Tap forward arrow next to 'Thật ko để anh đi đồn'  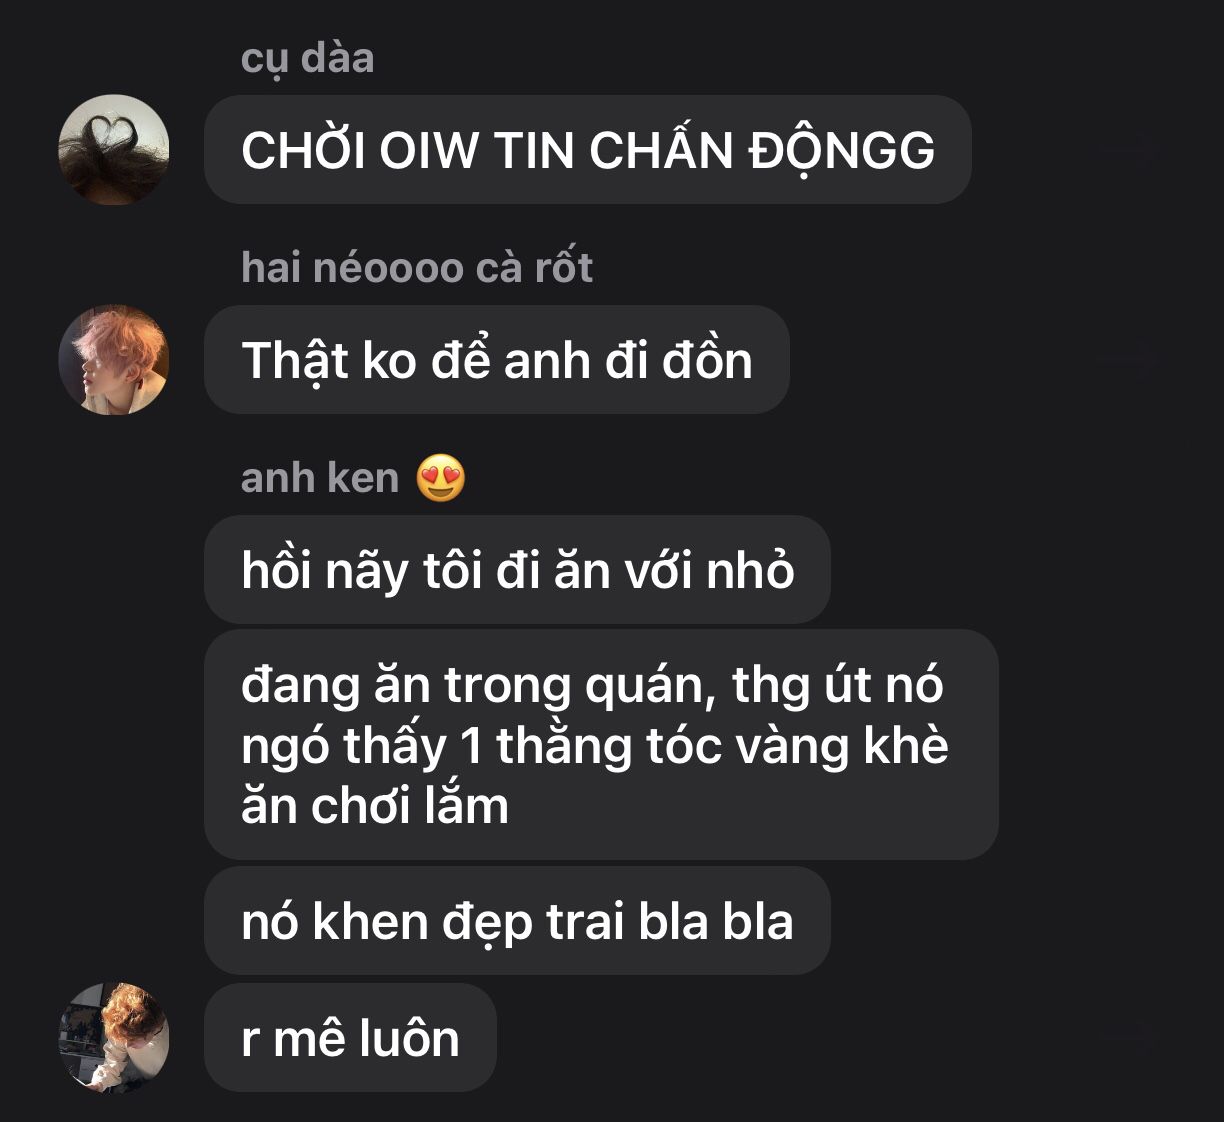[x=1127, y=360]
